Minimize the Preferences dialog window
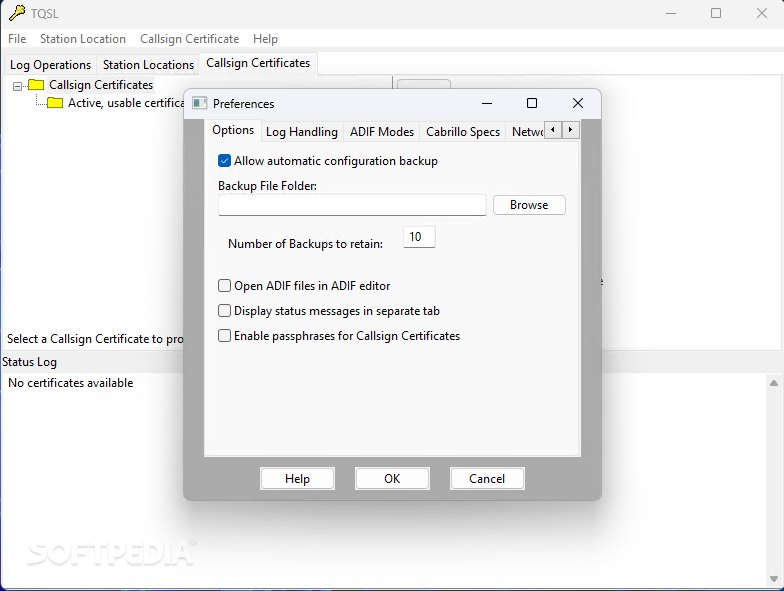 point(487,103)
